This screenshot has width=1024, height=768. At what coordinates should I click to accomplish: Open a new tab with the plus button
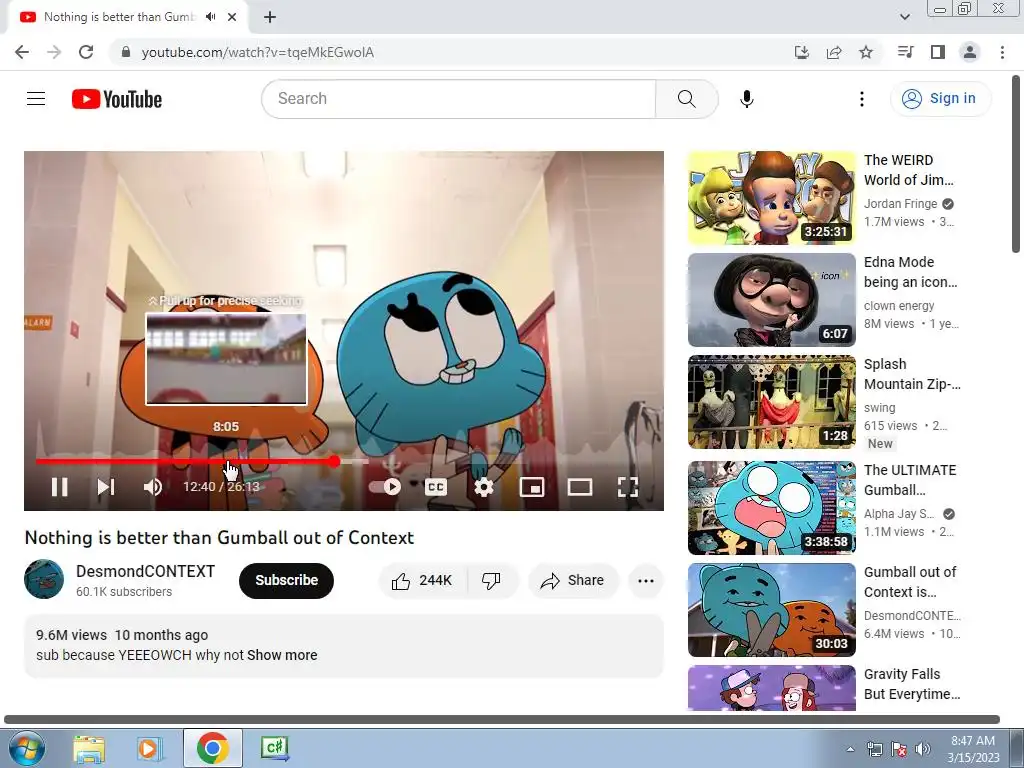270,17
